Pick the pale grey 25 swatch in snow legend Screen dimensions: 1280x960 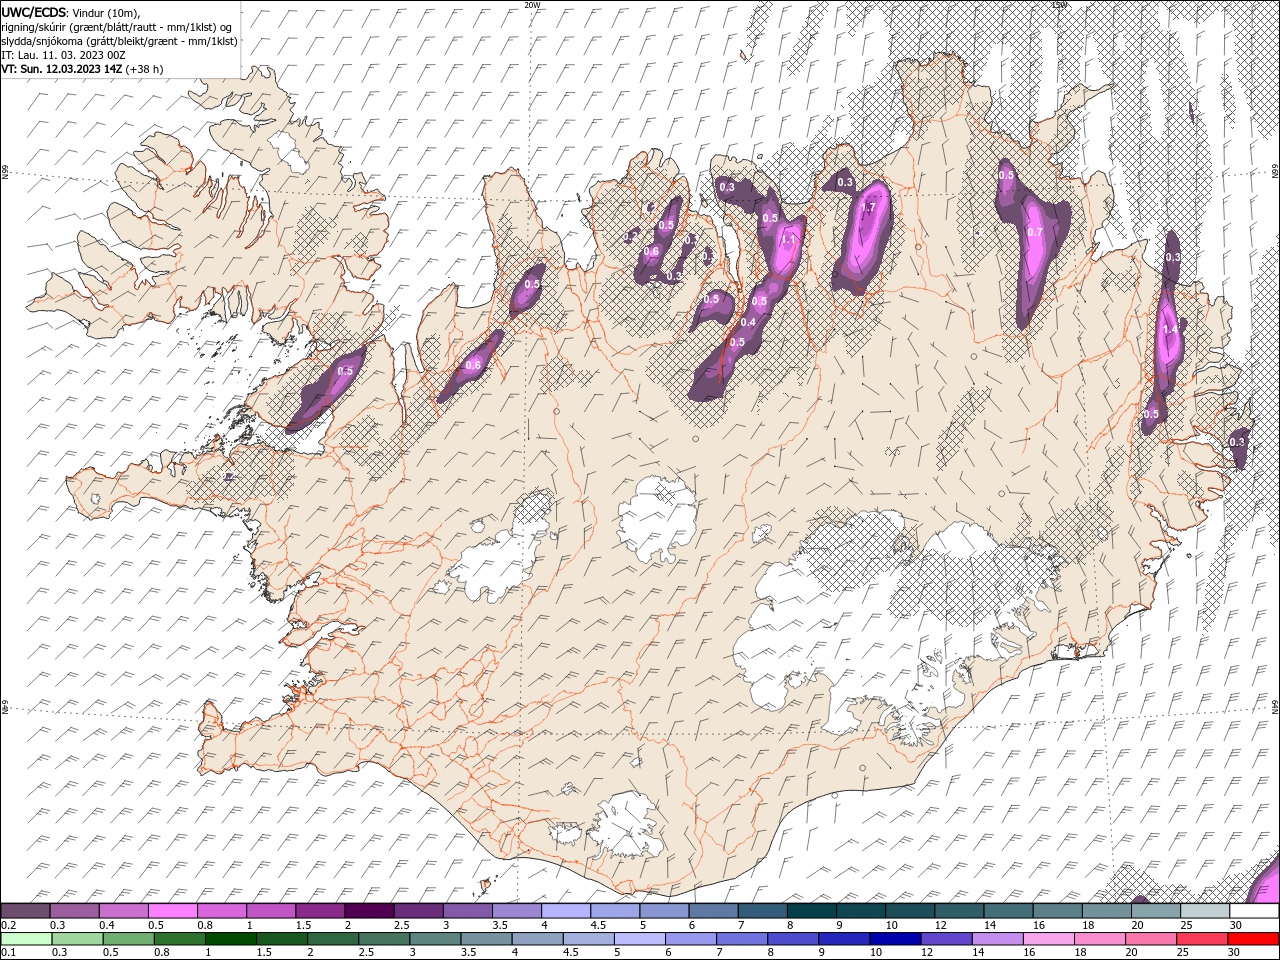[1205, 911]
